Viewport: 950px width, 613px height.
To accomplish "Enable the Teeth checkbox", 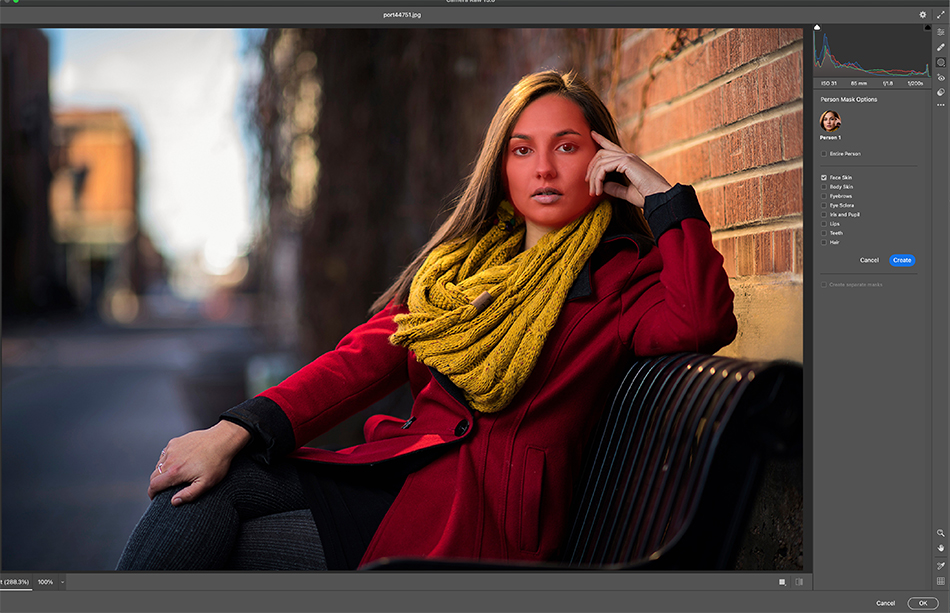I will click(823, 233).
